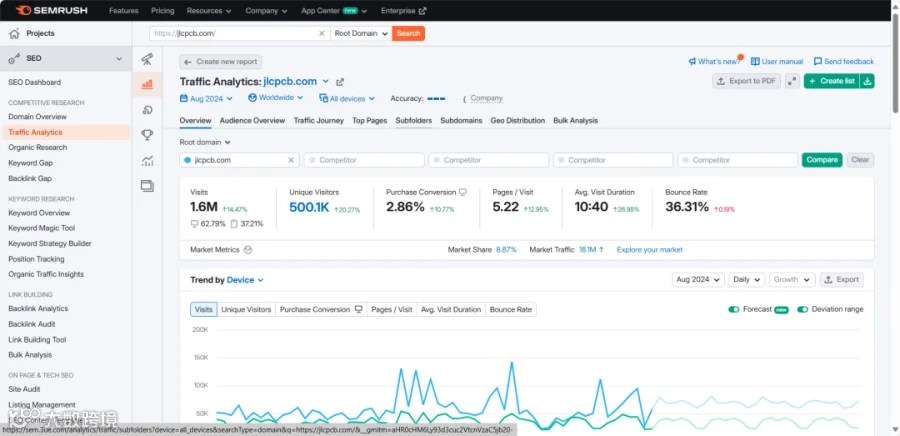
Task: Clear the jlcpcb.com URL search field
Action: [321, 33]
